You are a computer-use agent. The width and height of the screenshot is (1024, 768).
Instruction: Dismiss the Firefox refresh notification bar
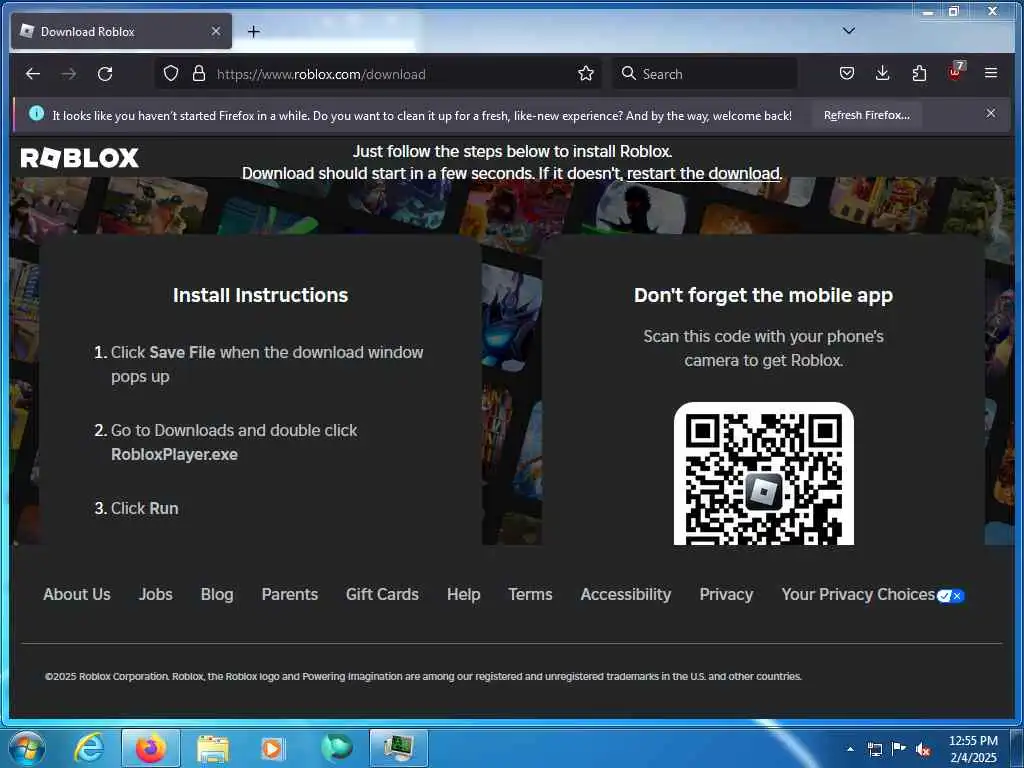(x=991, y=114)
